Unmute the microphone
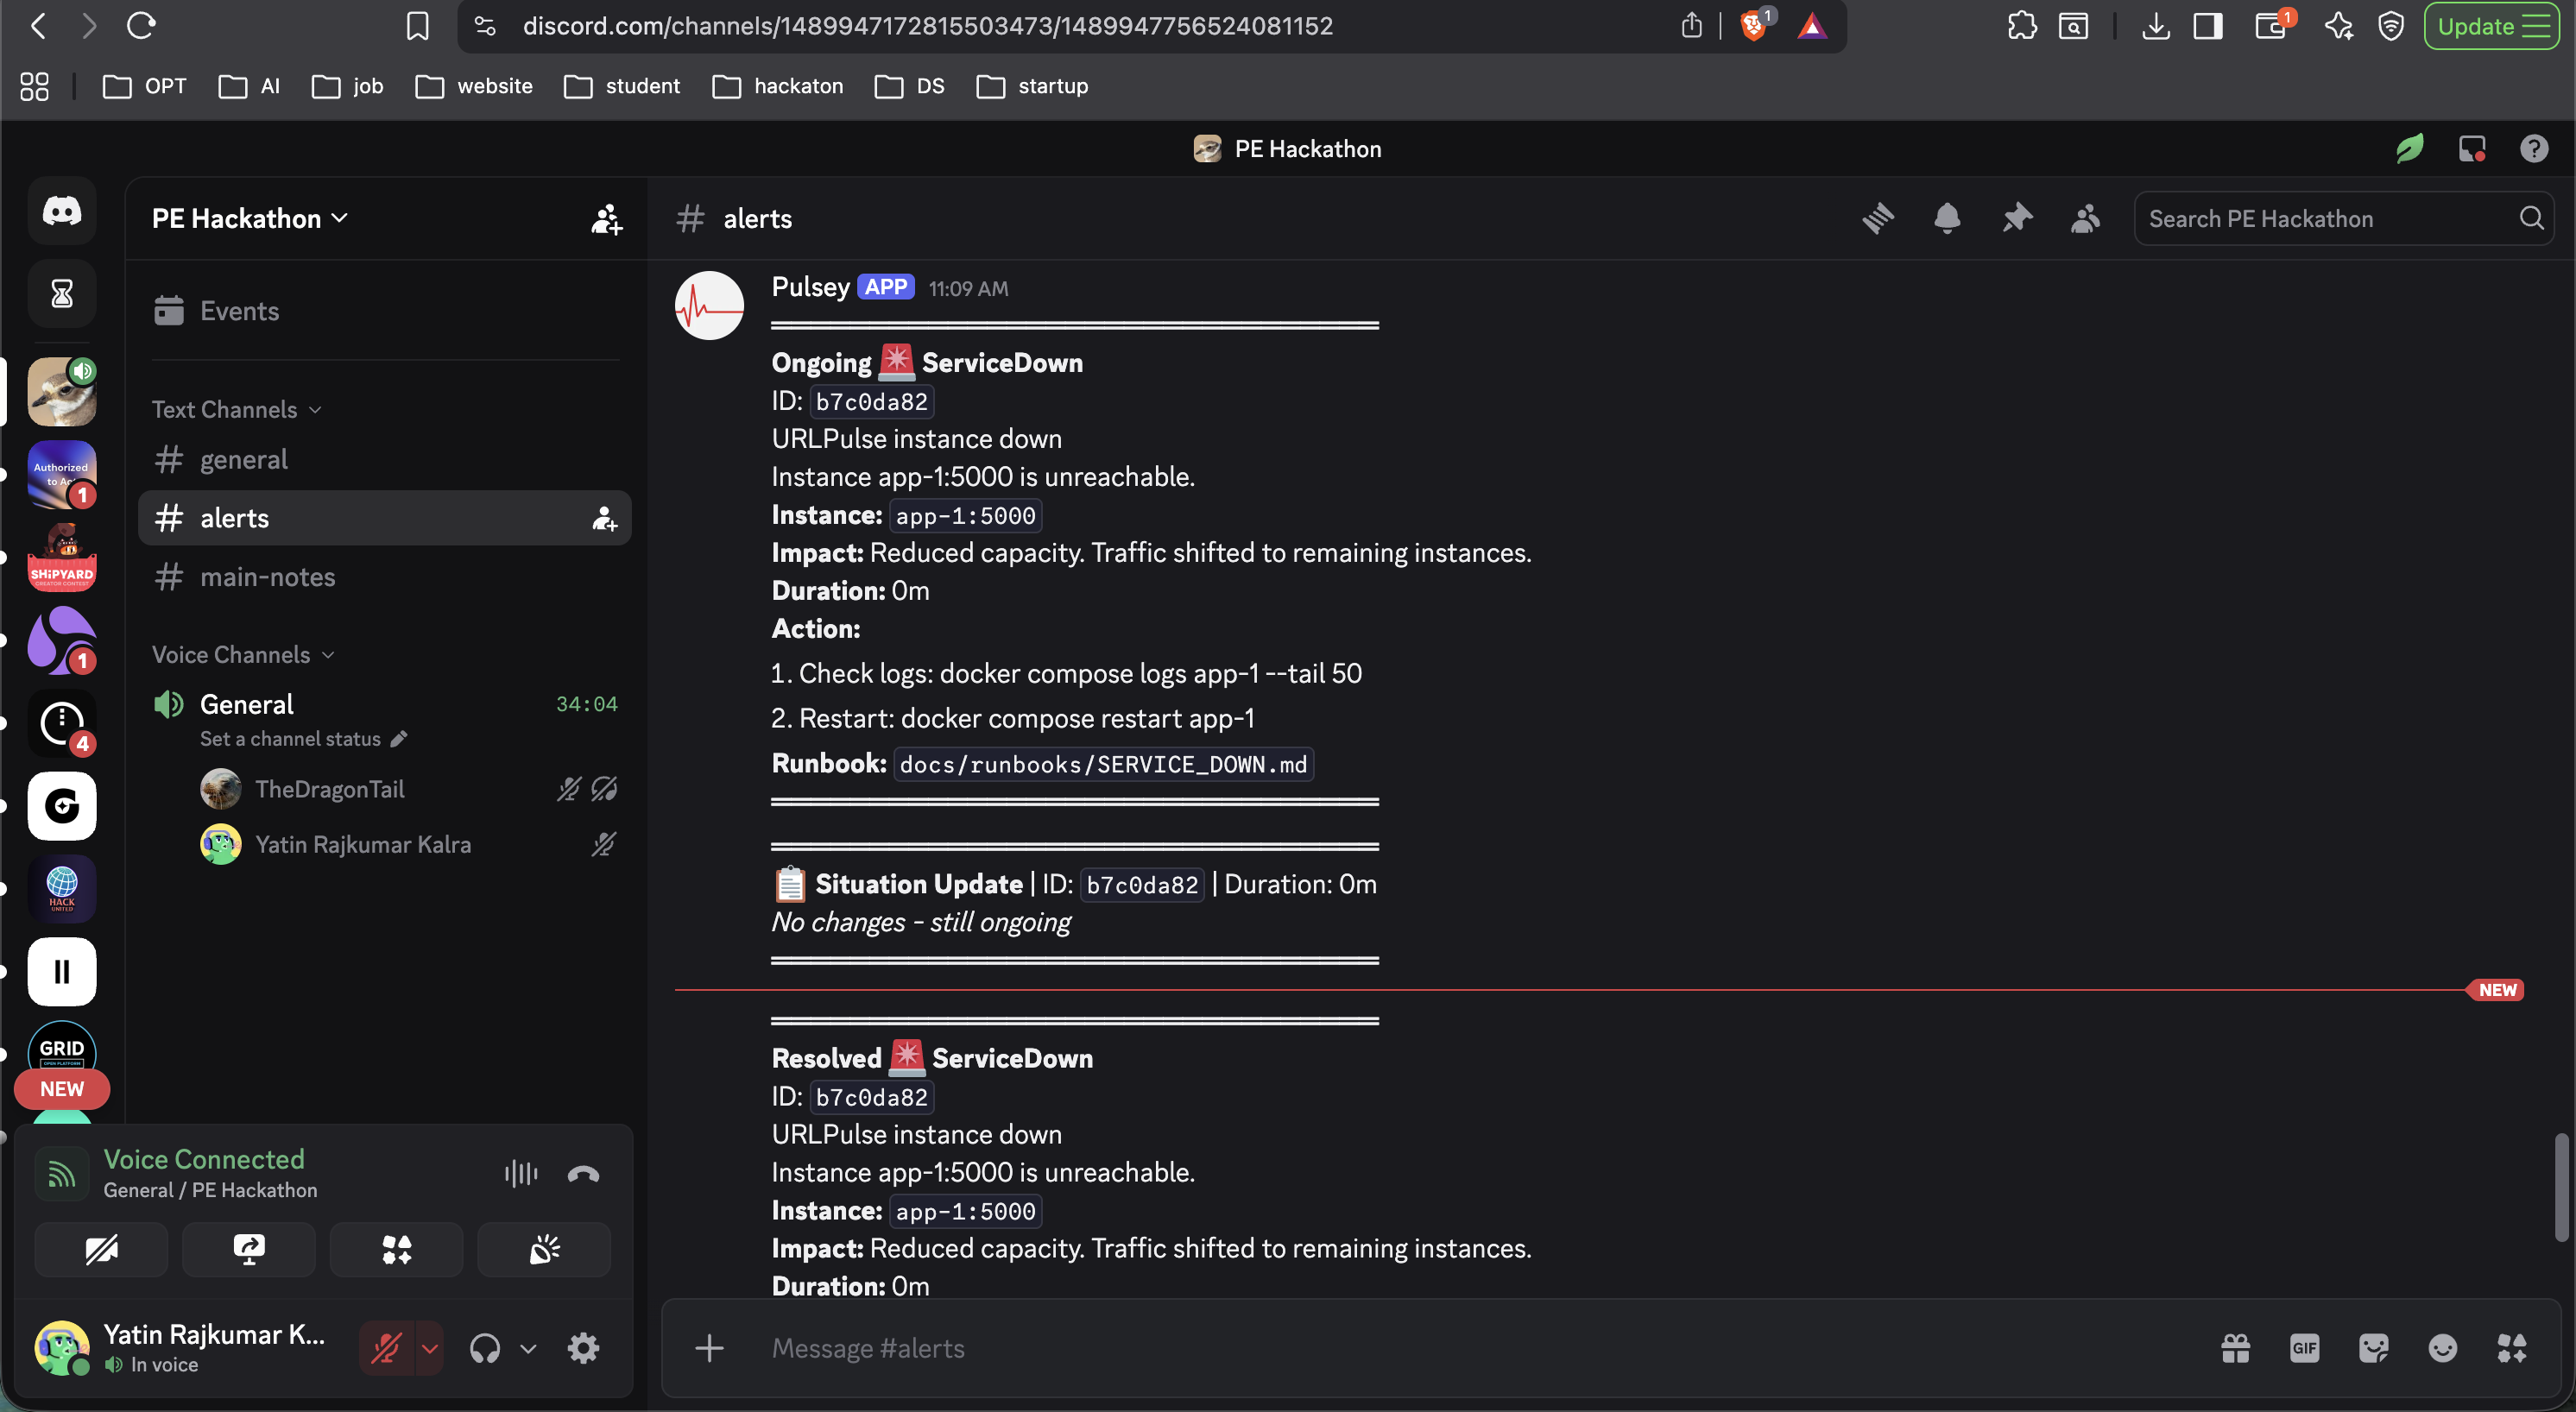 pos(386,1348)
